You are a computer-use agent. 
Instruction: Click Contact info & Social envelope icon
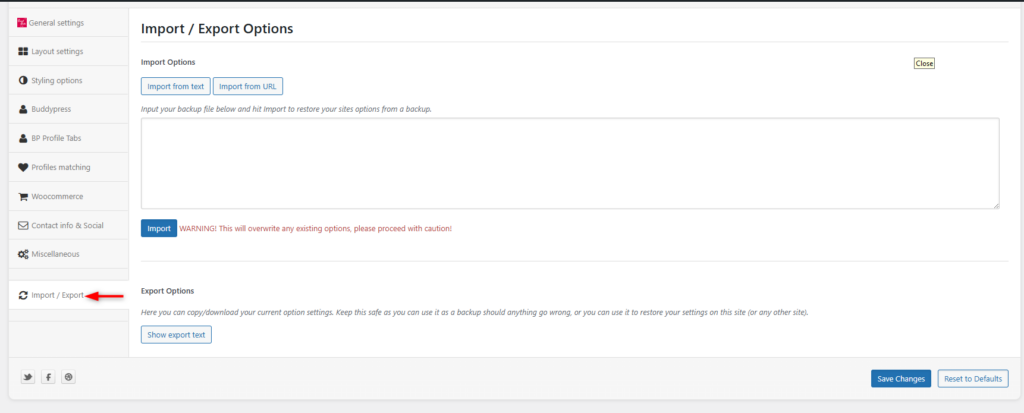pyautogui.click(x=23, y=225)
